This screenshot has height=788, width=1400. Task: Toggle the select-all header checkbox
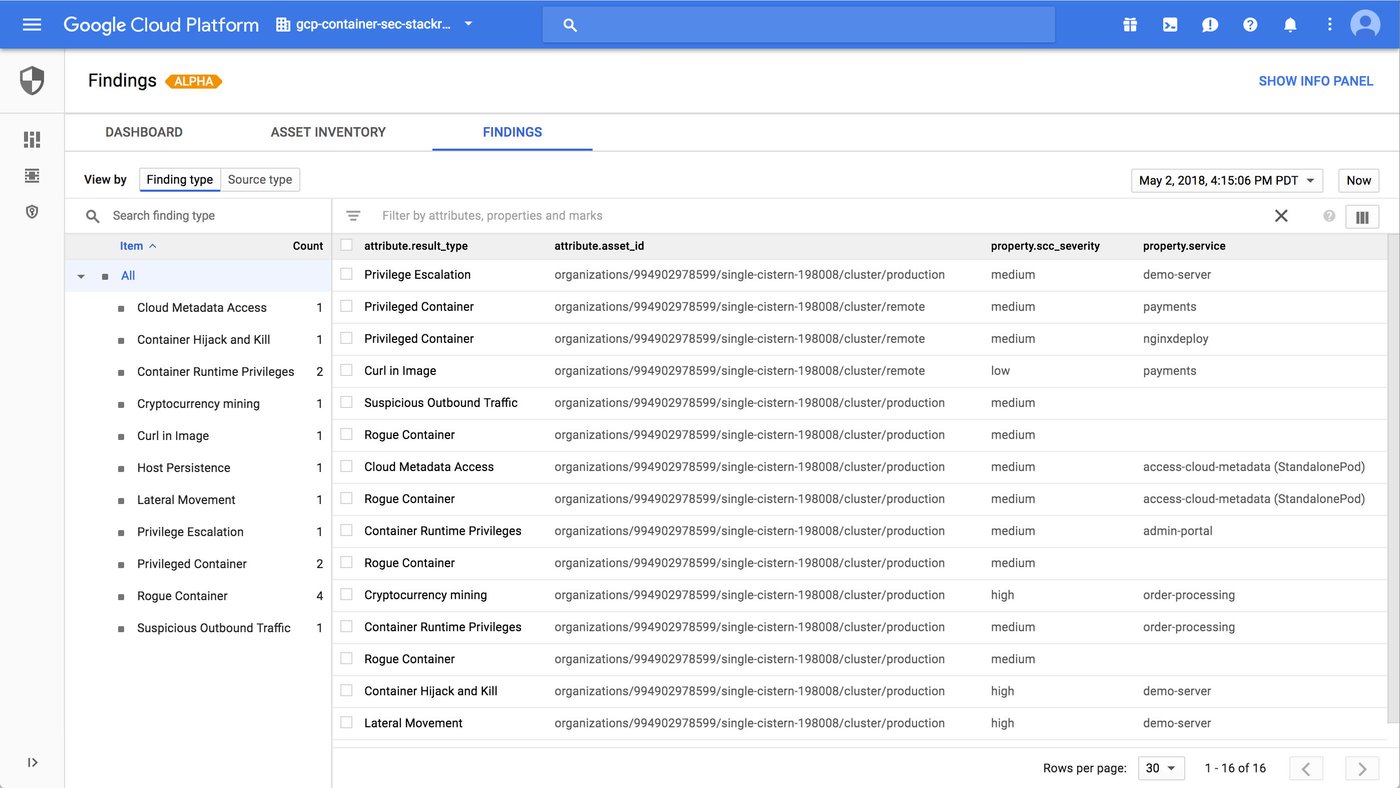point(346,245)
